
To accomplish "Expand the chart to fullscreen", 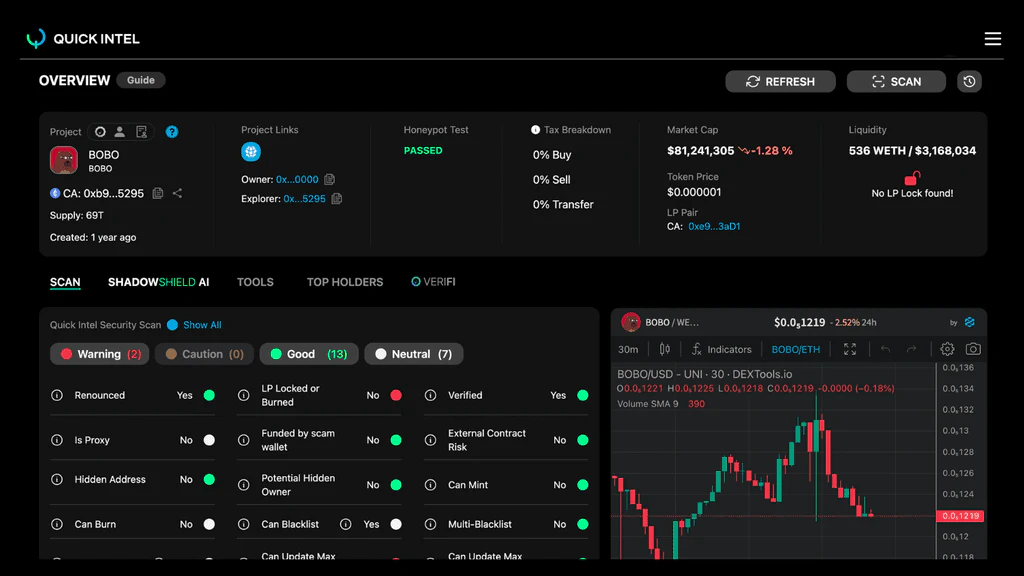I will pos(850,349).
